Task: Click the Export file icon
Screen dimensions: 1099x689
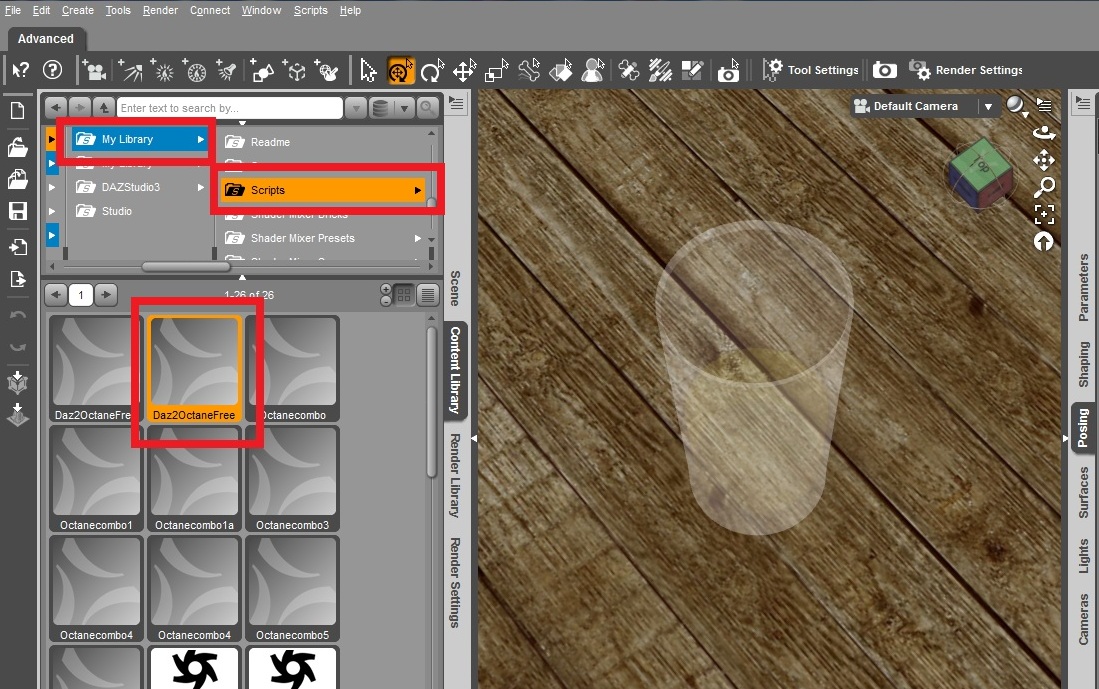Action: click(18, 279)
